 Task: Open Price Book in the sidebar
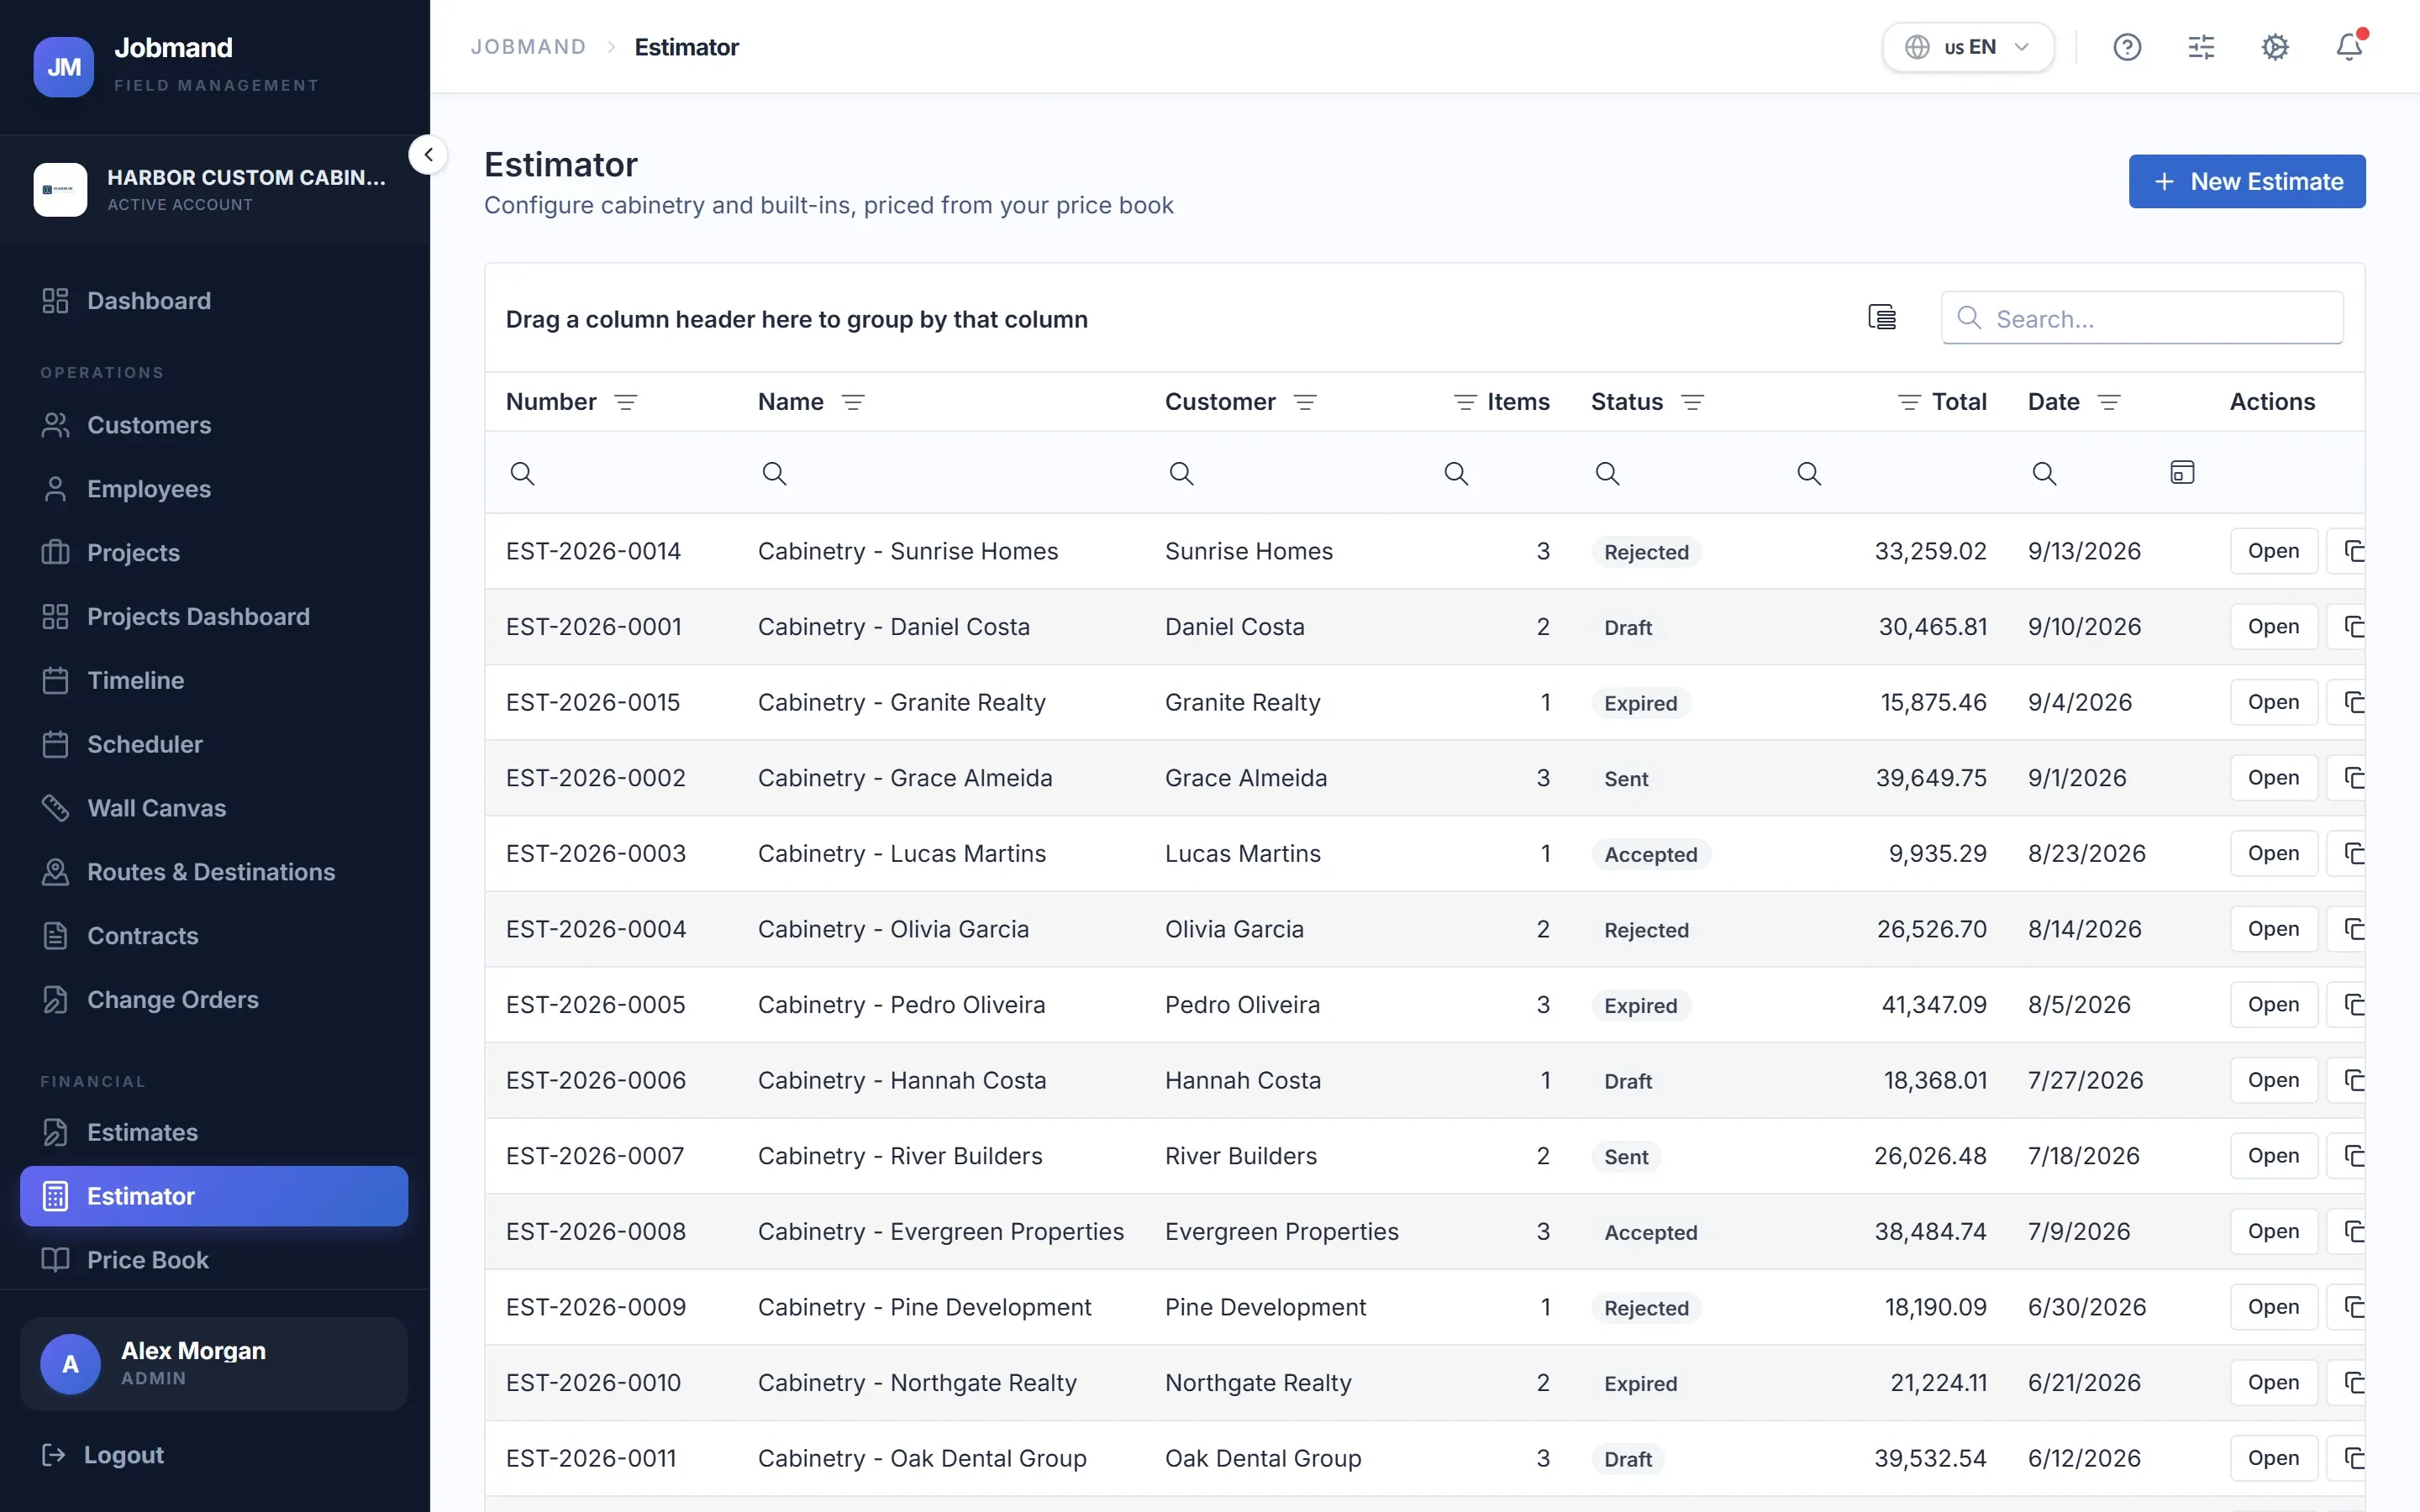(214, 1260)
